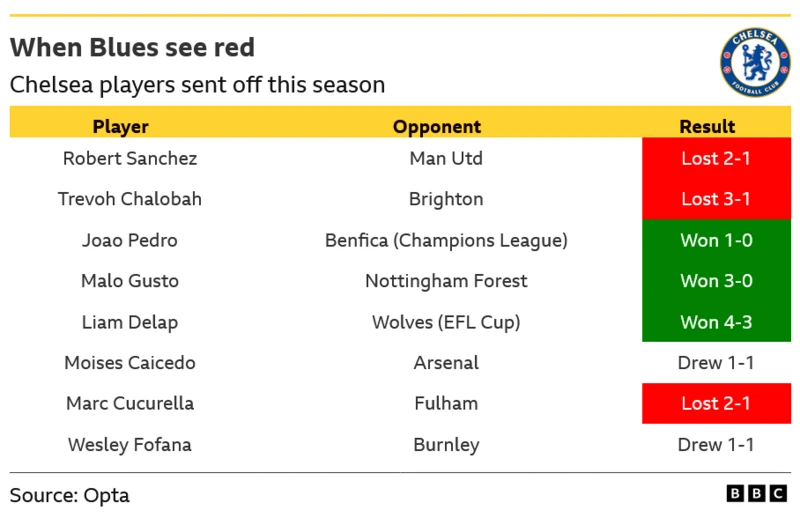Image resolution: width=800 pixels, height=518 pixels.
Task: Click the Moises Caicedo player name
Action: click(130, 363)
